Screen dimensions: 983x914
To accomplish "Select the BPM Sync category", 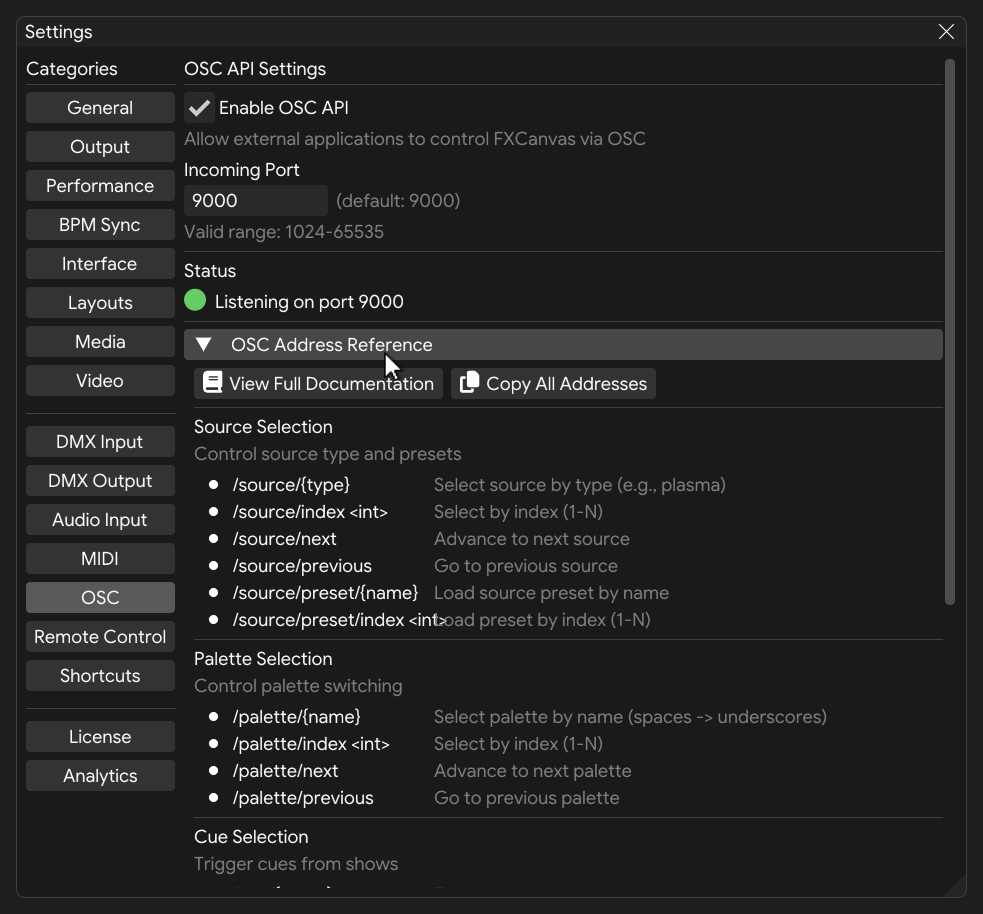I will click(x=100, y=224).
